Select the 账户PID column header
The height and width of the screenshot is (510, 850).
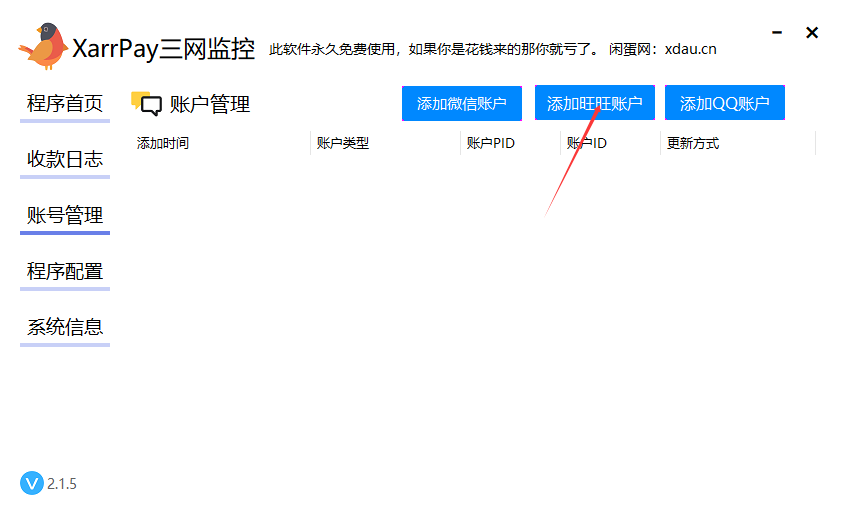click(491, 143)
